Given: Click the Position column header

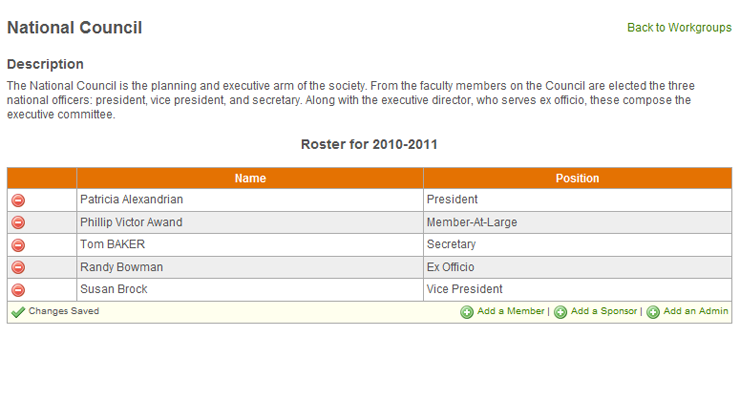Looking at the screenshot, I should [578, 178].
